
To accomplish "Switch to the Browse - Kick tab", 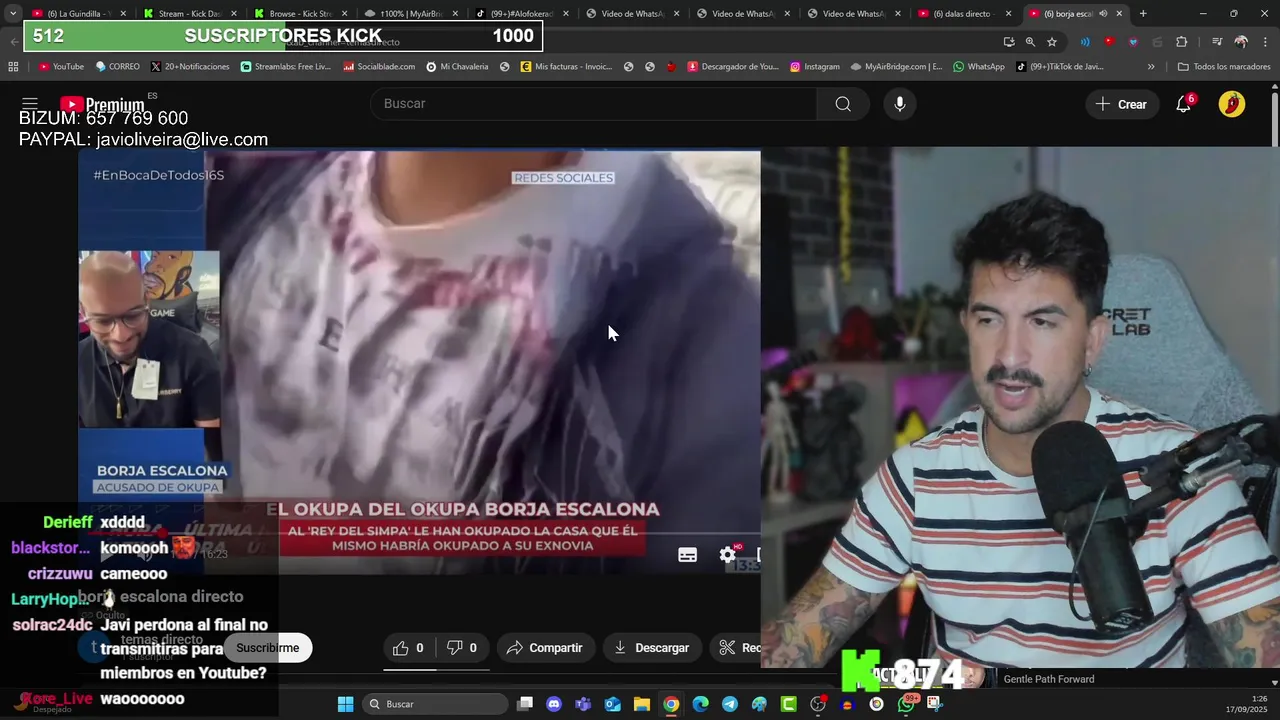I will click(x=301, y=14).
